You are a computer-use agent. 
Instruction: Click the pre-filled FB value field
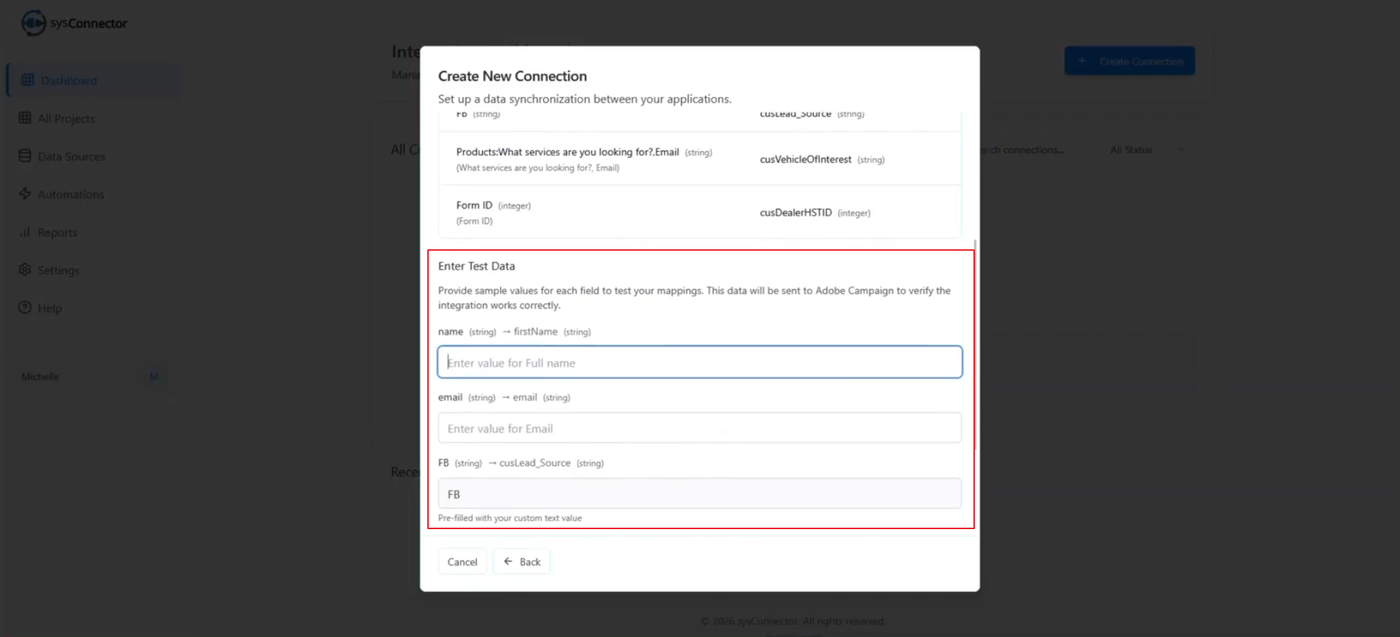[699, 494]
